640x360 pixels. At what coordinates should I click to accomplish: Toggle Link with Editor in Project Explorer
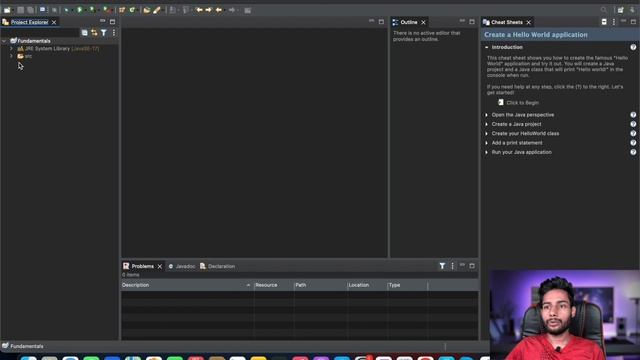[x=94, y=33]
